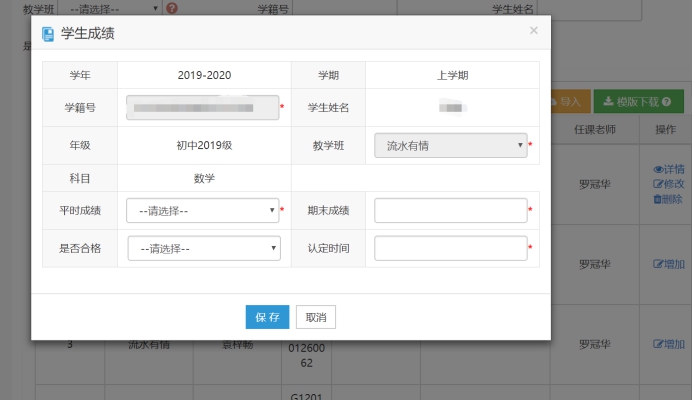Close the 学生成绩 dialog with the X
Viewport: 693px width, 400px height.
click(x=533, y=31)
